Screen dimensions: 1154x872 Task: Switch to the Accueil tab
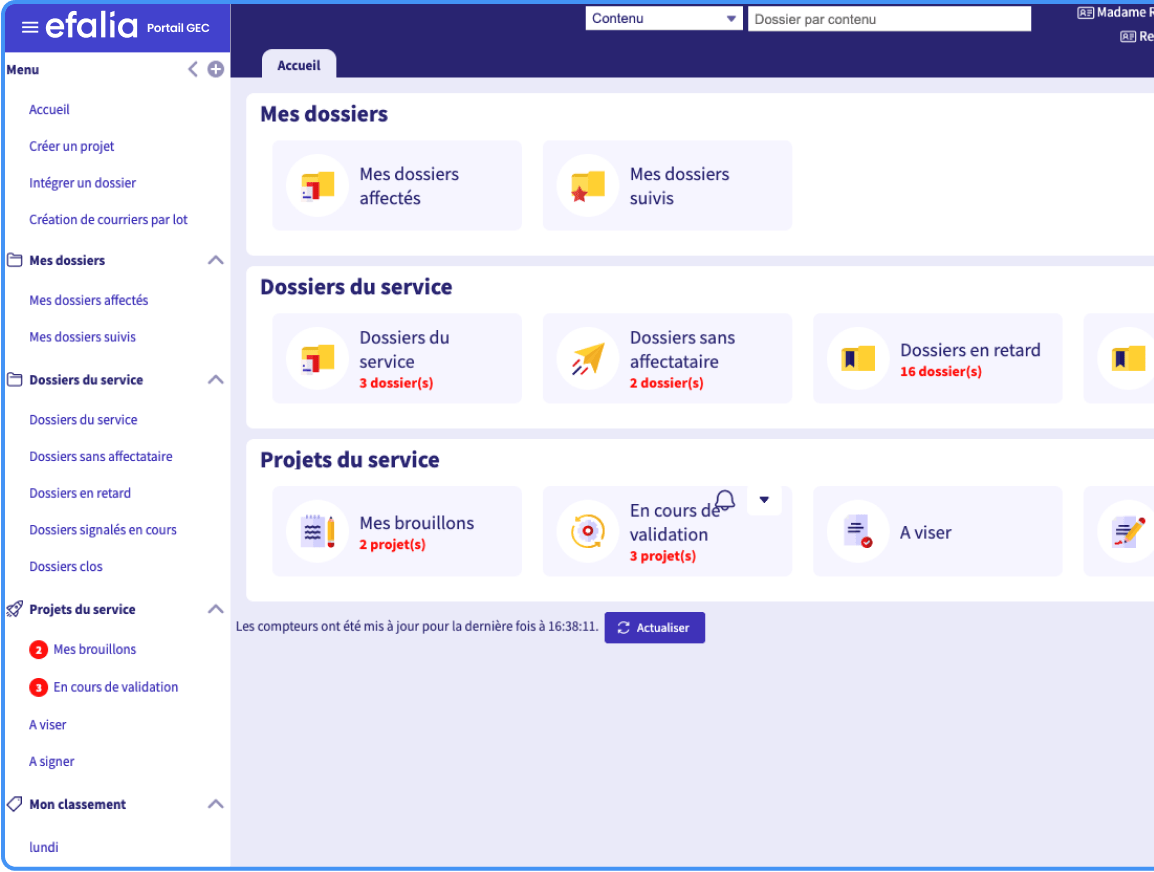tap(299, 65)
